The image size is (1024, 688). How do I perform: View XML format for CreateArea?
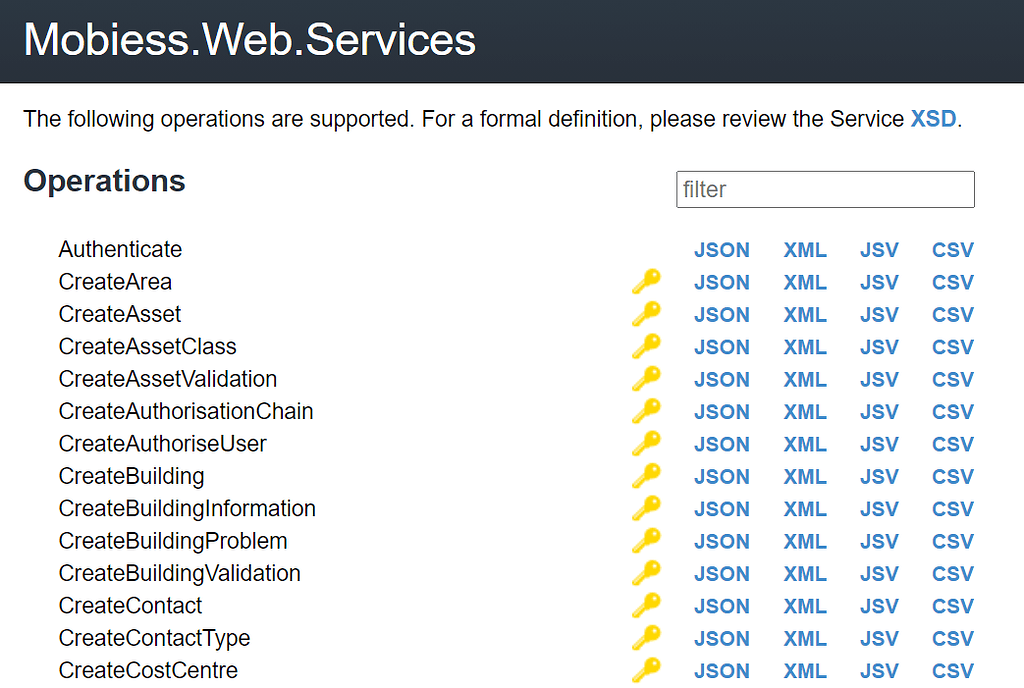click(805, 282)
